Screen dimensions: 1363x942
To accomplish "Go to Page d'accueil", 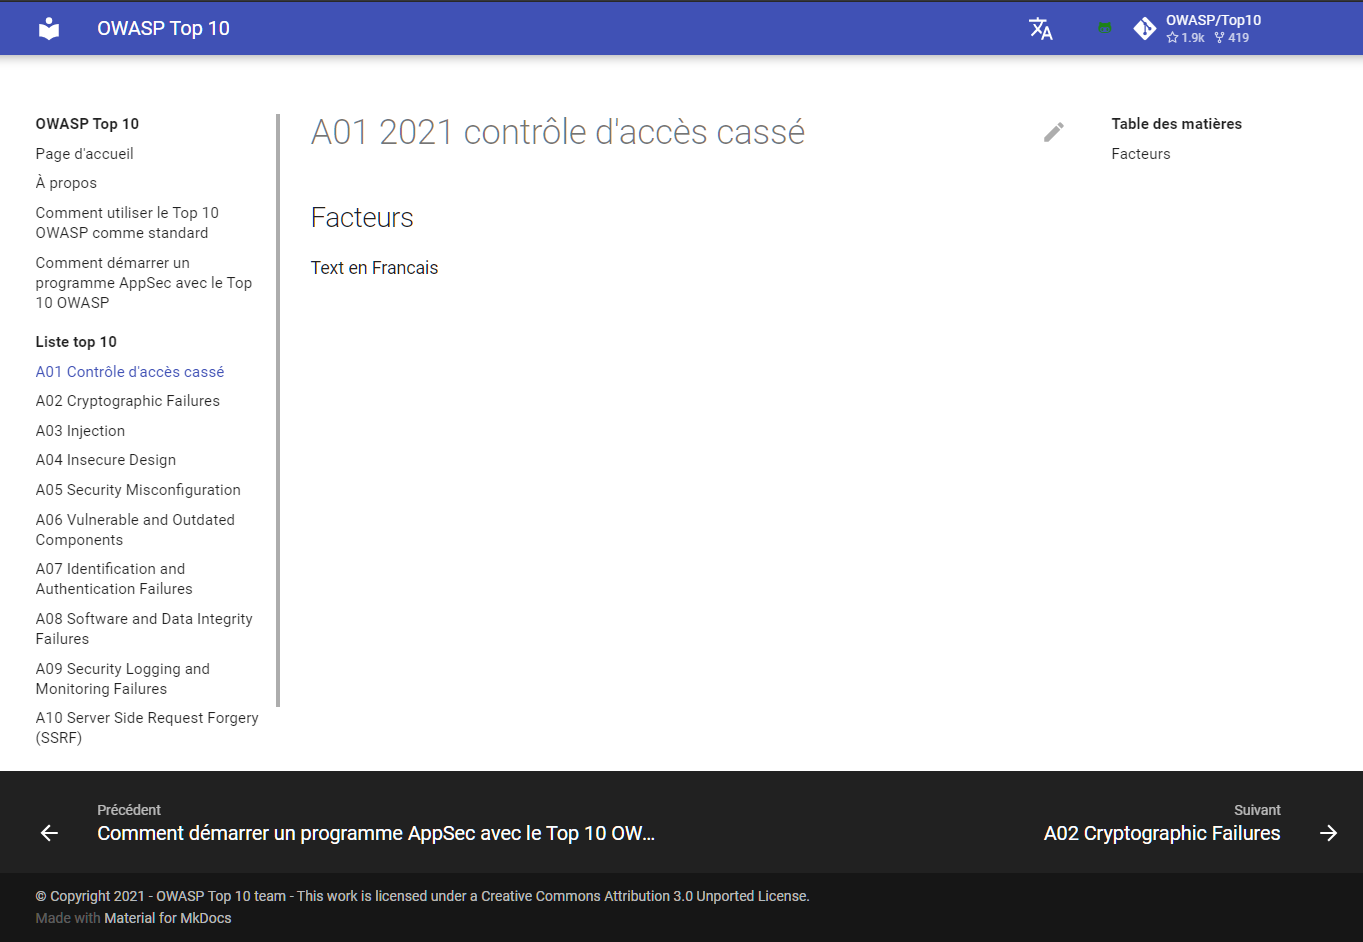I will (84, 154).
